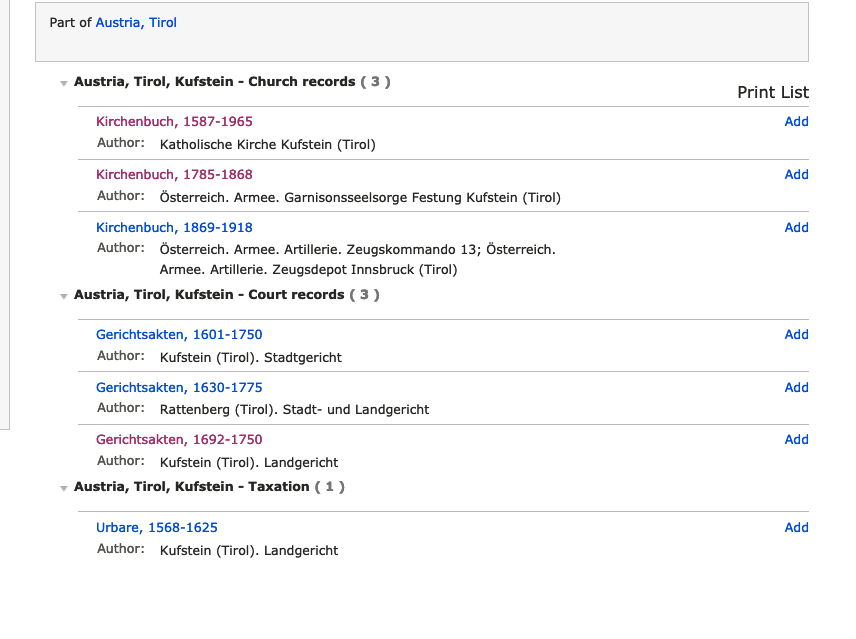The height and width of the screenshot is (639, 856).
Task: Open Kirchenbuch, 1587-1965 record
Action: 174,121
